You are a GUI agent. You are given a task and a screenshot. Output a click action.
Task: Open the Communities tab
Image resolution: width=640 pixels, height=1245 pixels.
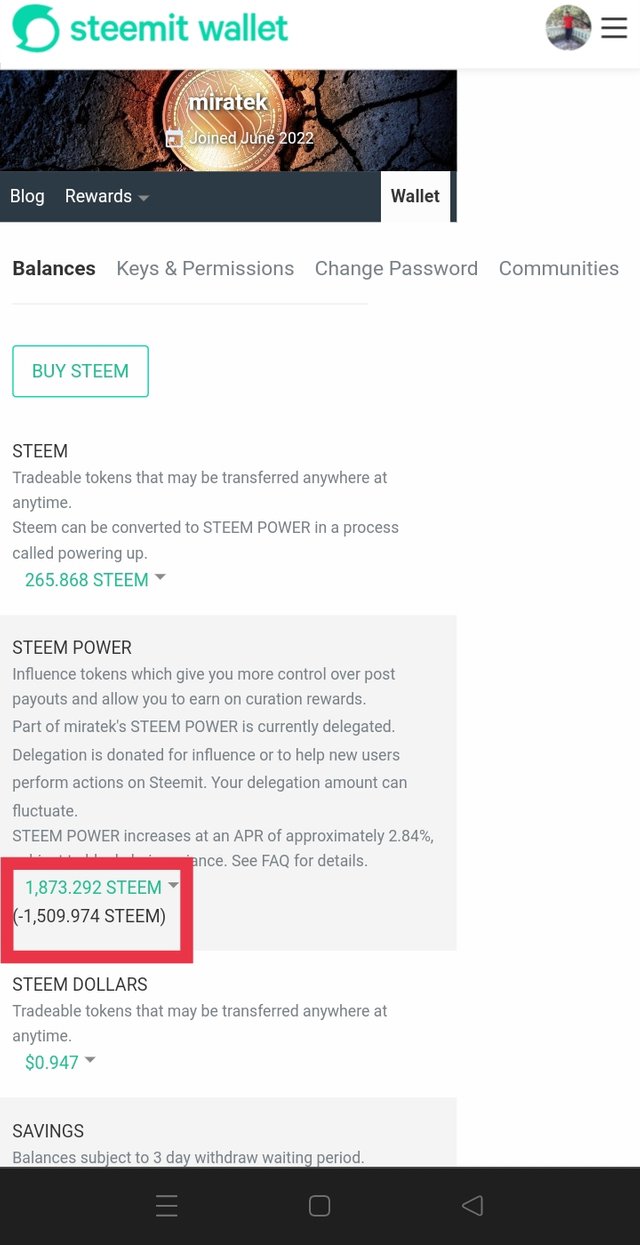(x=558, y=268)
